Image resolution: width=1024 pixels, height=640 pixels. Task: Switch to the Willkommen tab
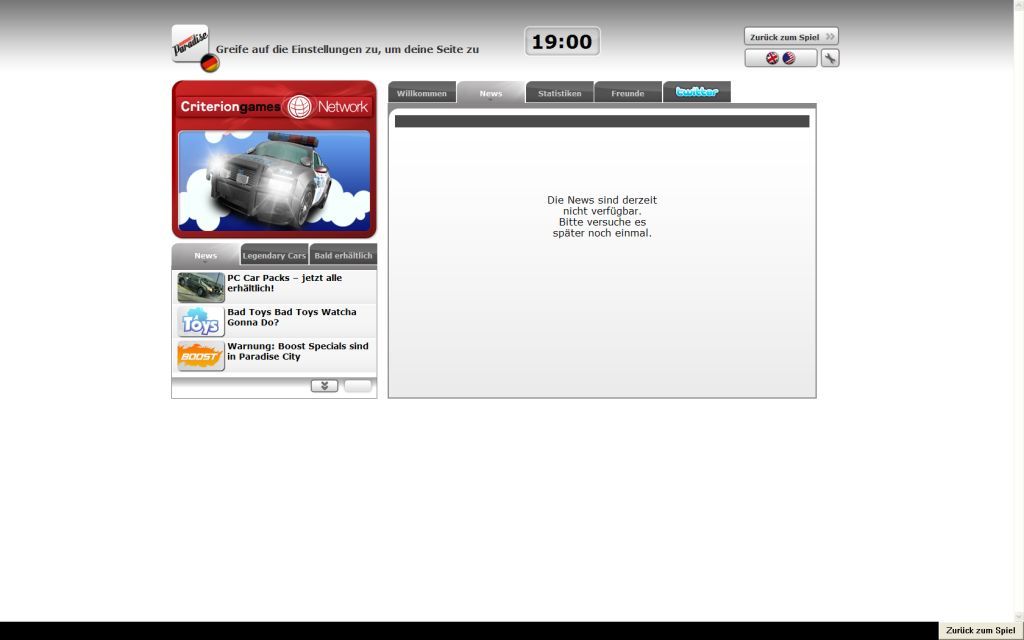422,93
